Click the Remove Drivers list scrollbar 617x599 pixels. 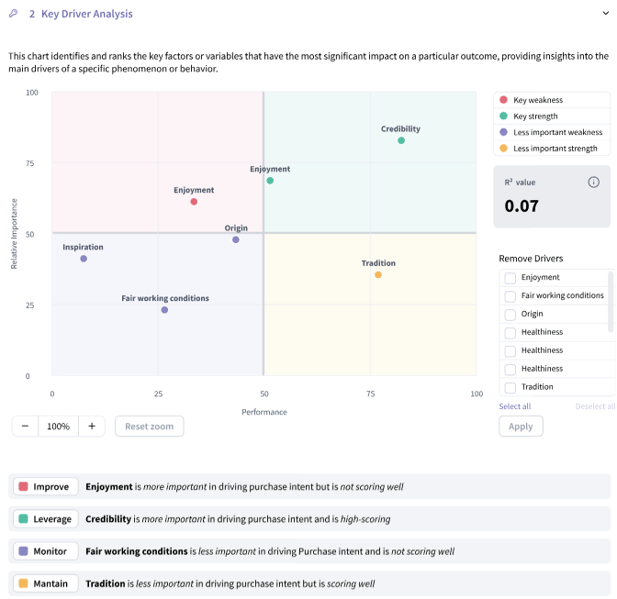click(x=611, y=301)
